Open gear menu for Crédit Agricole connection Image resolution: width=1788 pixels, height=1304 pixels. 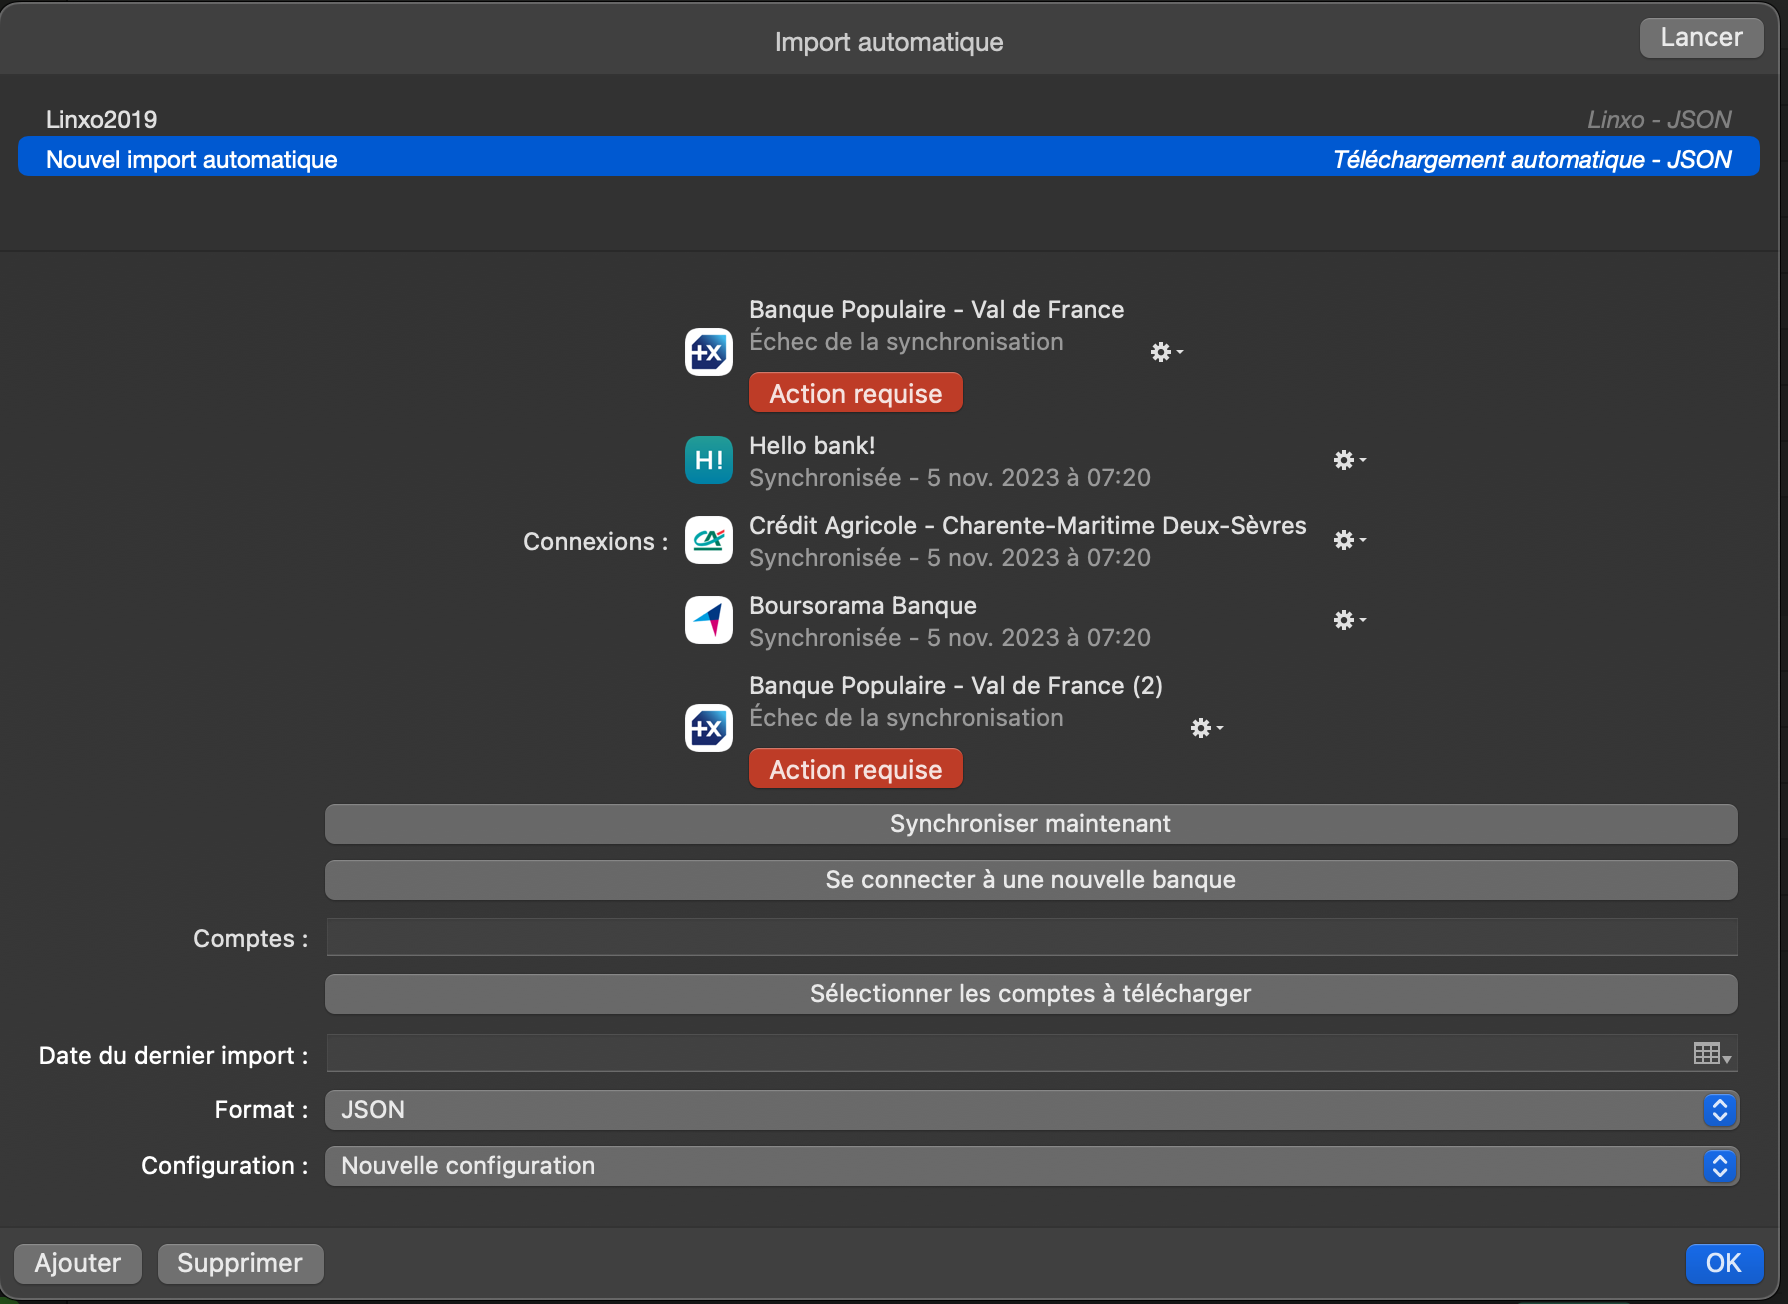pyautogui.click(x=1348, y=540)
